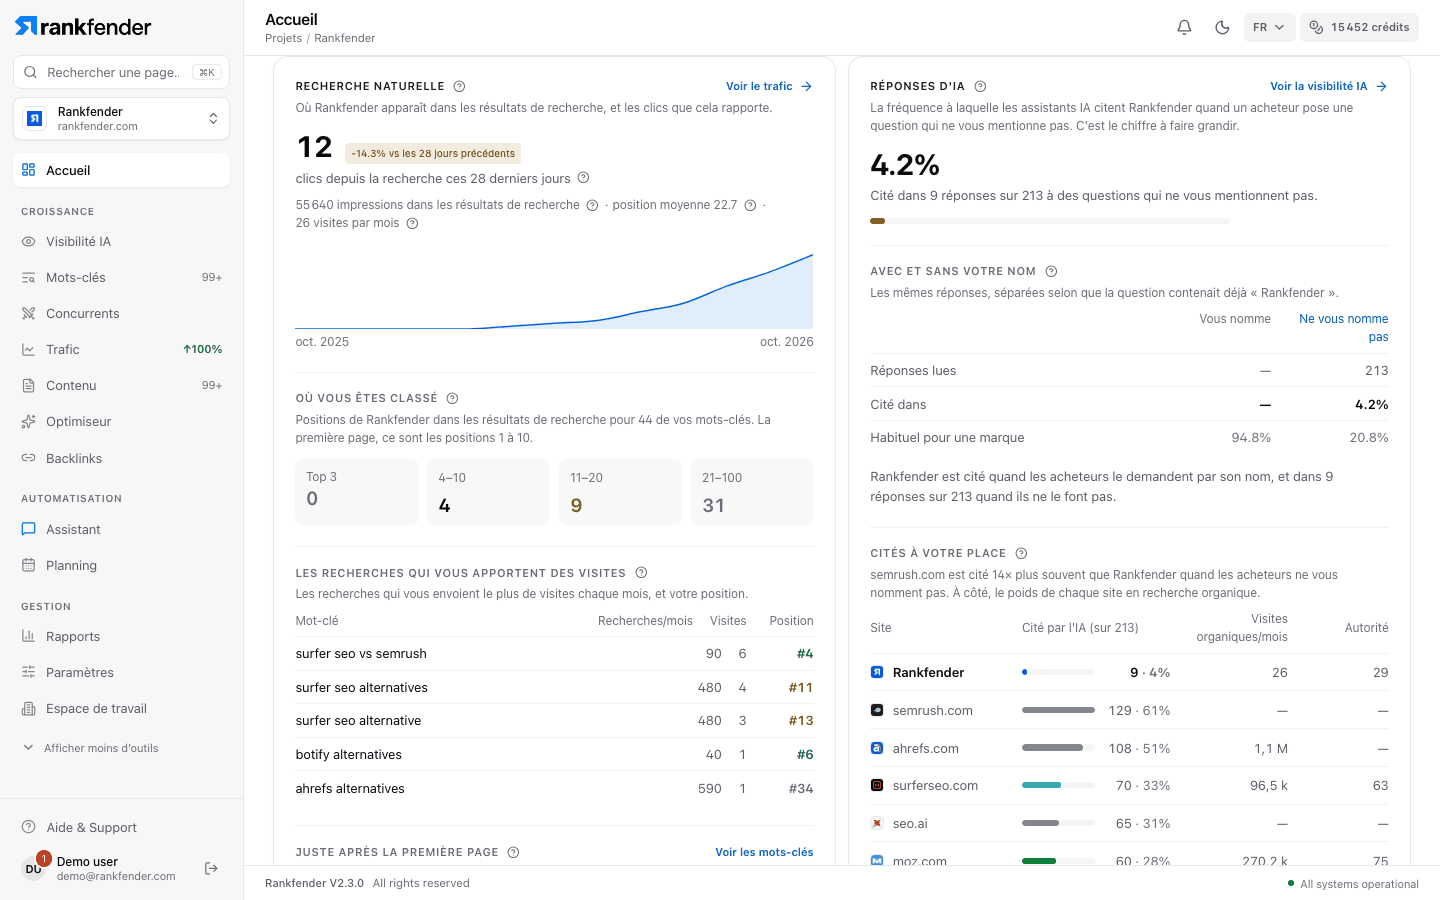Viewport: 1440px width, 900px height.
Task: Expand the Rankfender project selector
Action: 121,119
